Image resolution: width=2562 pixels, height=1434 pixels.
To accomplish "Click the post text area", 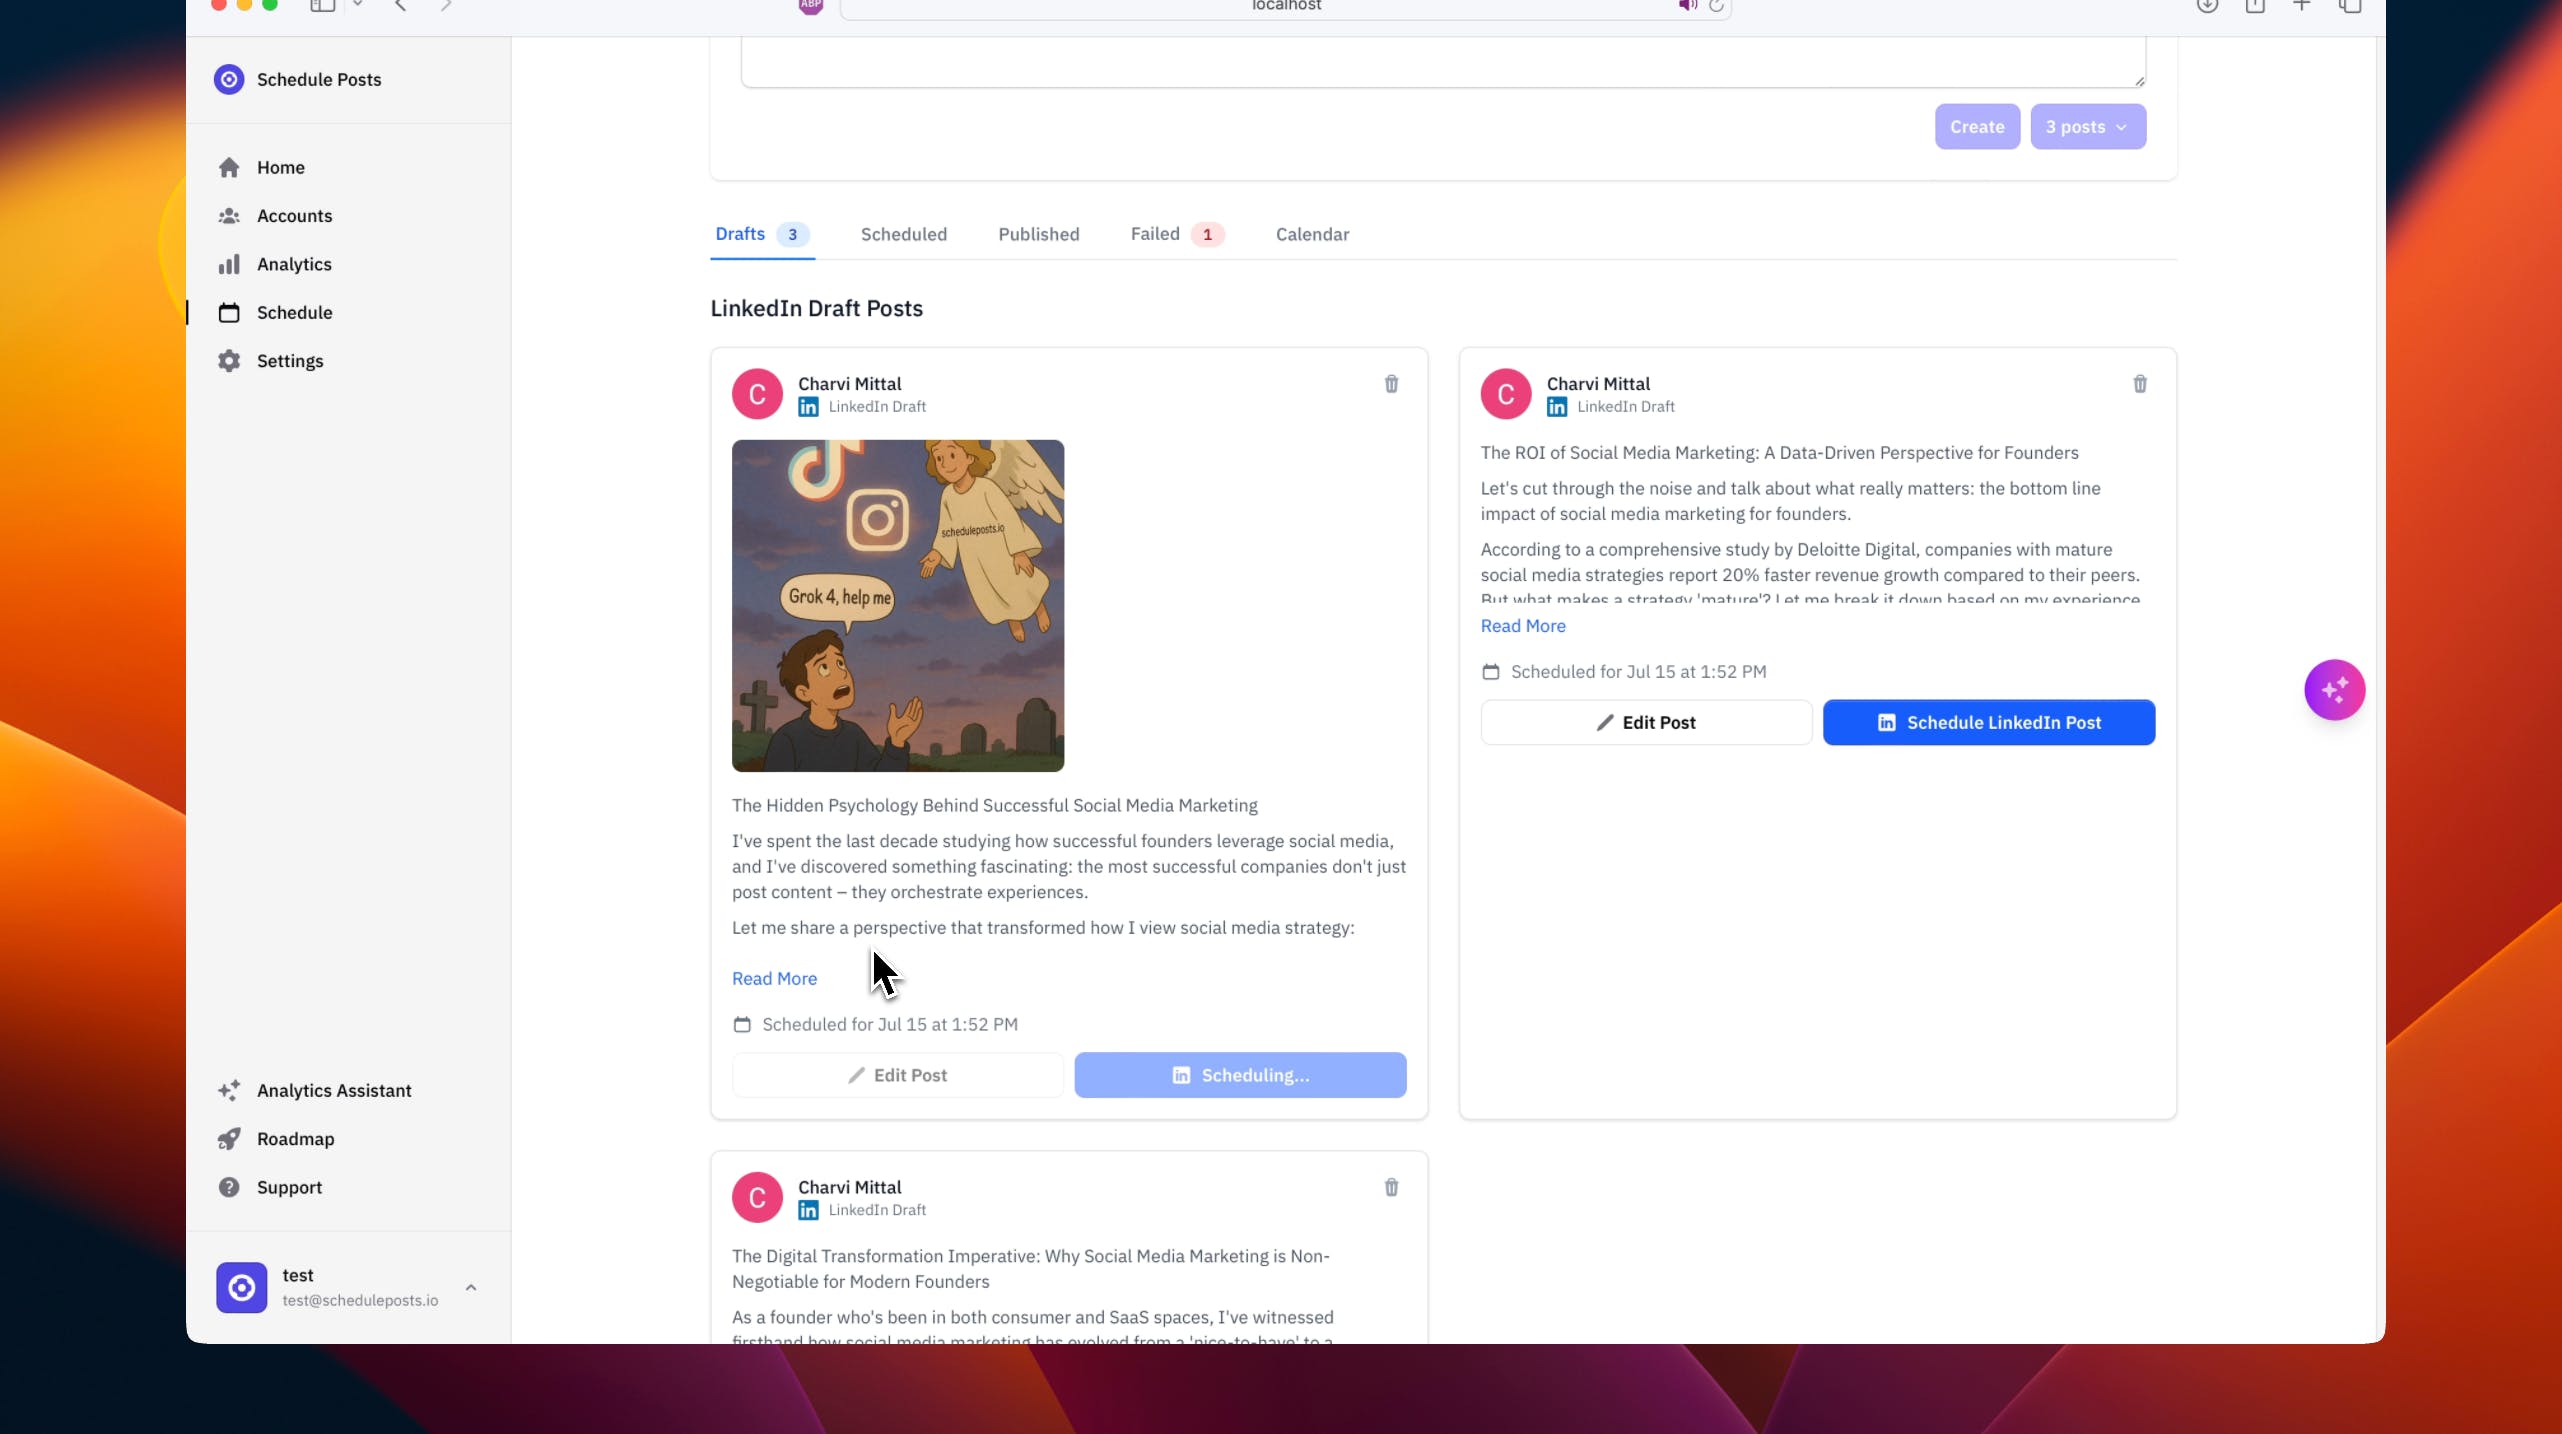I will (x=1442, y=61).
